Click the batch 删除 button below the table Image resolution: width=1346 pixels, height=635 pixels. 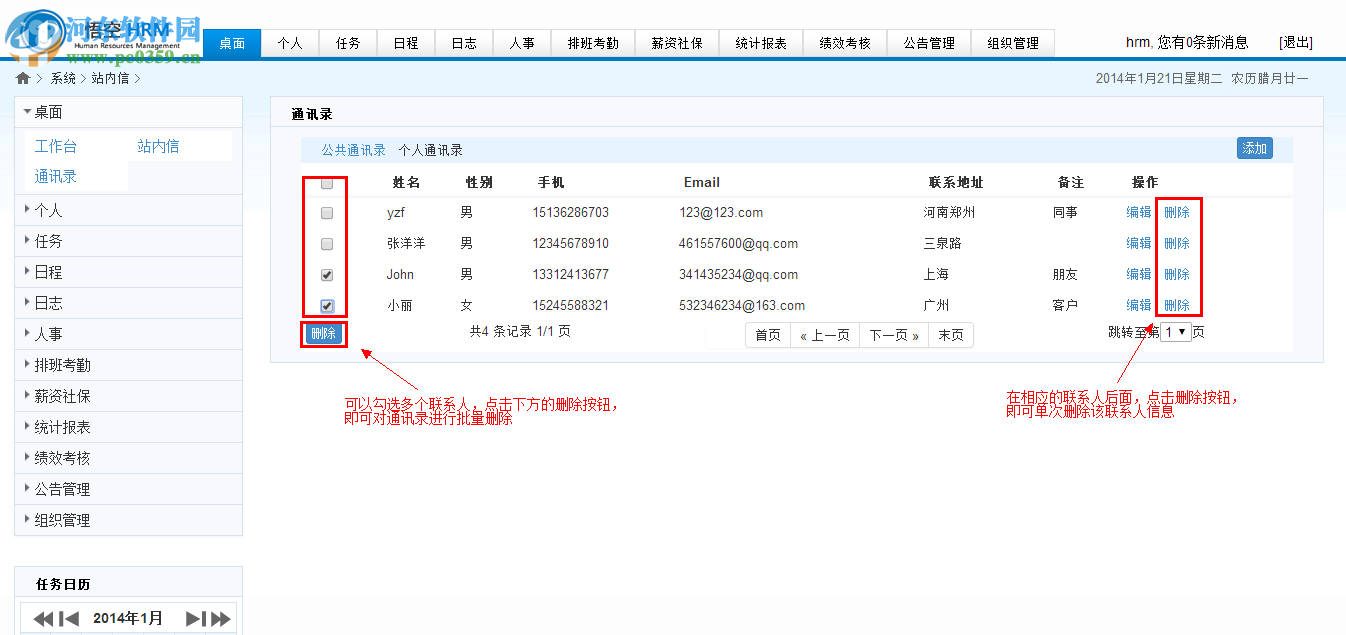(323, 335)
